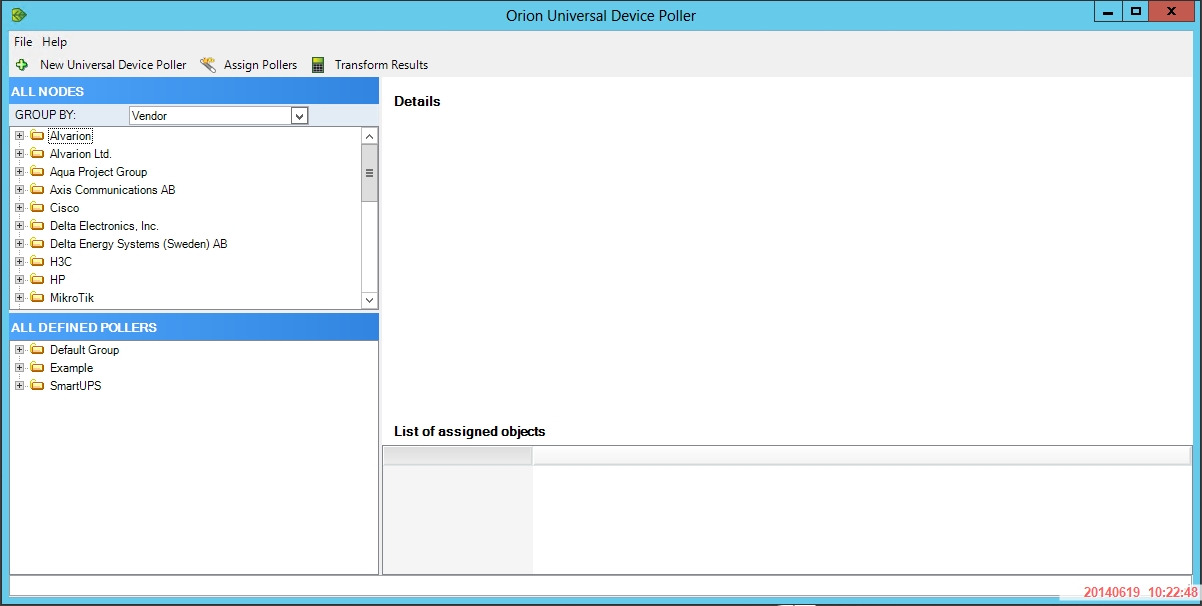Expand the Default Group pollers
The width and height of the screenshot is (1202, 606).
pos(19,350)
